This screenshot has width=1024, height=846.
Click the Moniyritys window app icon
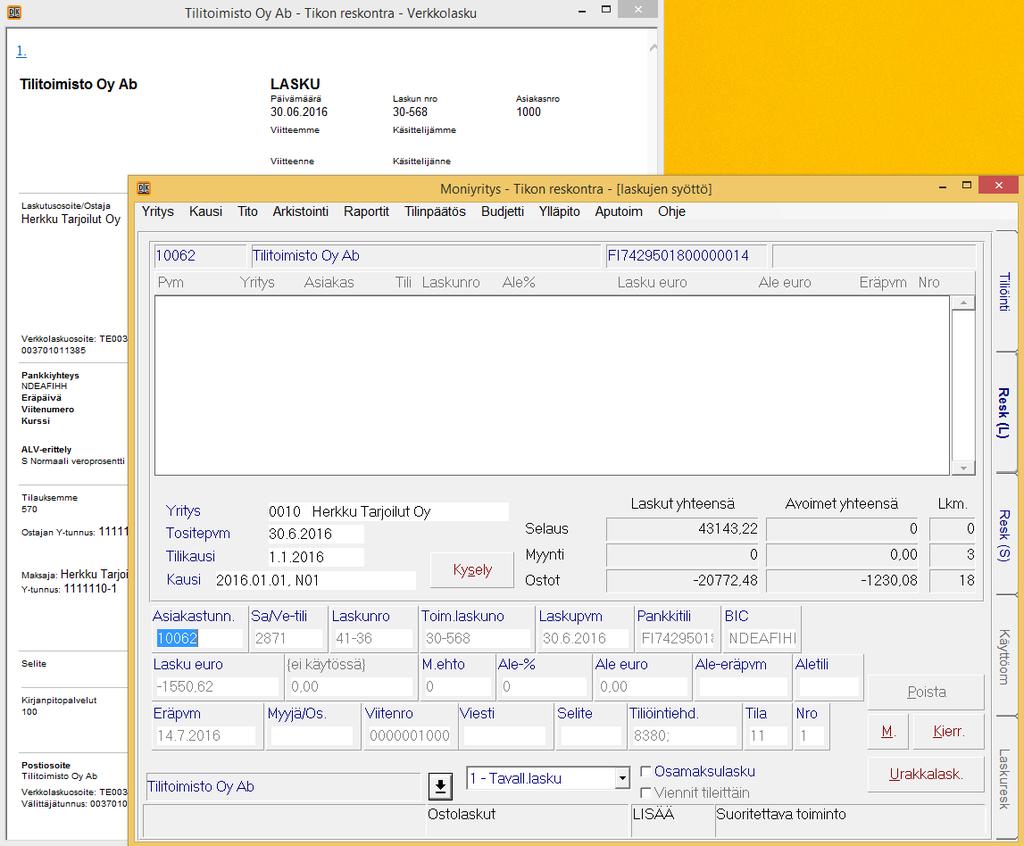[x=144, y=189]
